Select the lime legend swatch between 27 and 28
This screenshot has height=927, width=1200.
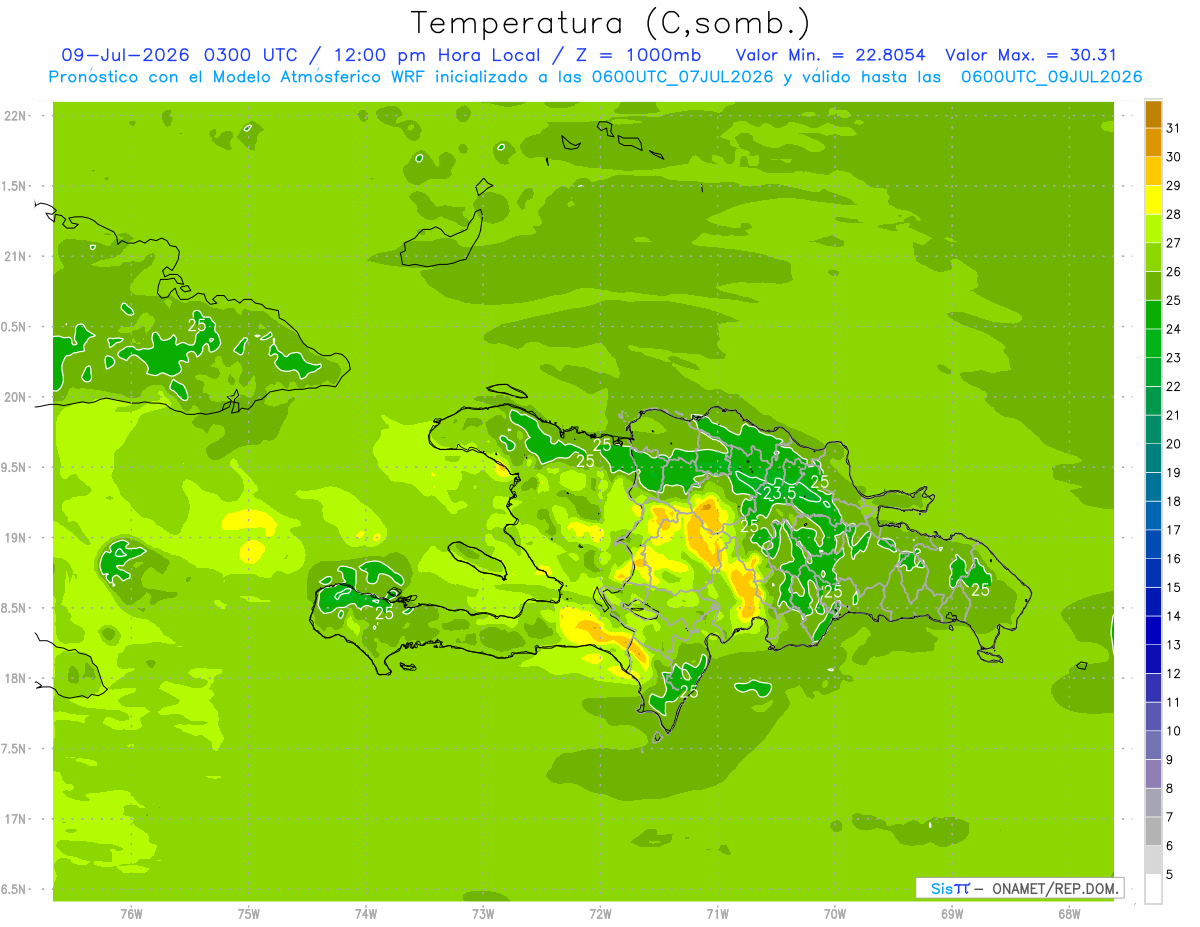(1153, 229)
